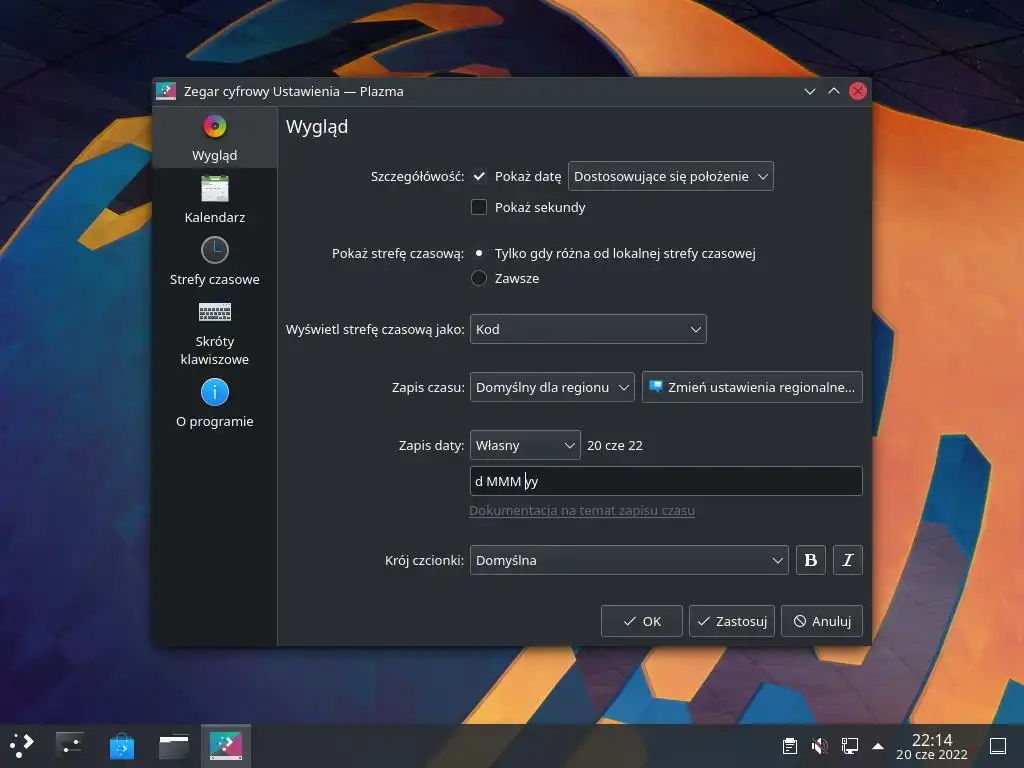Select the Plasma settings window taskbar entry
This screenshot has width=1024, height=768.
[226, 745]
